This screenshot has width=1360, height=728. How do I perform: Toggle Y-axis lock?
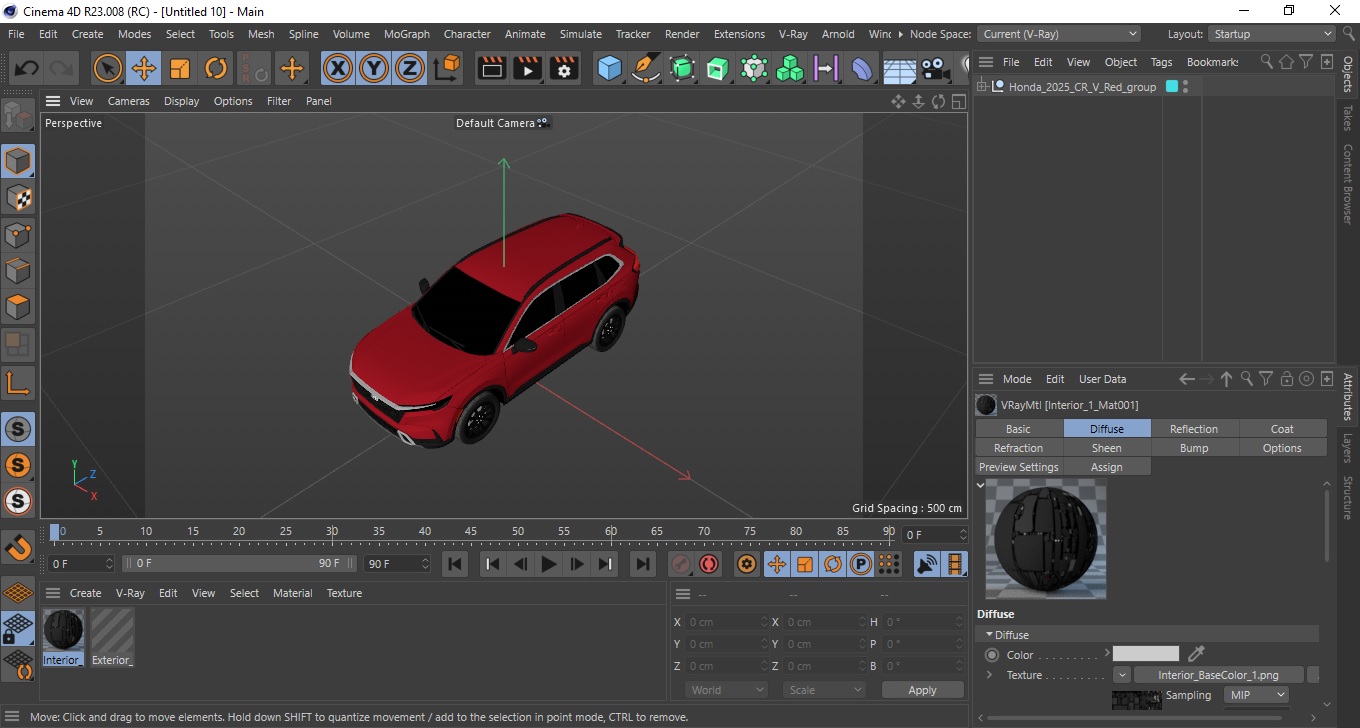(374, 69)
